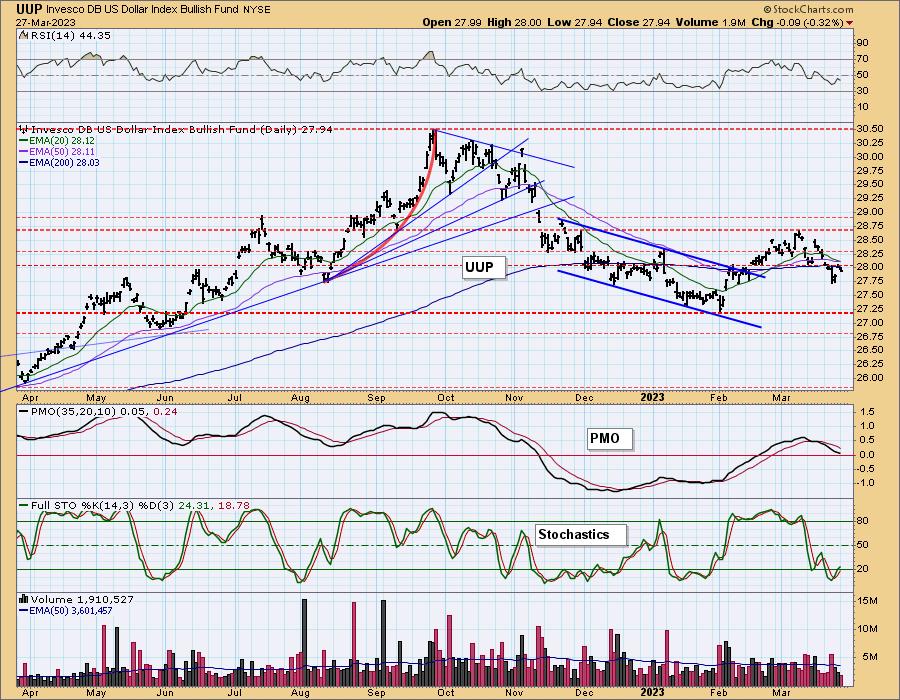Click the Low 27.94 value
The width and height of the screenshot is (900, 700).
pyautogui.click(x=575, y=22)
